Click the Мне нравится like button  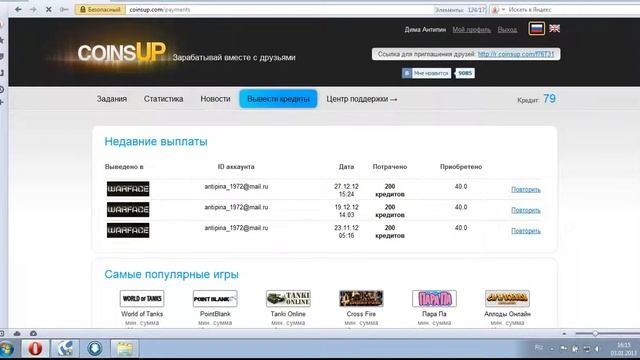pyautogui.click(x=427, y=73)
